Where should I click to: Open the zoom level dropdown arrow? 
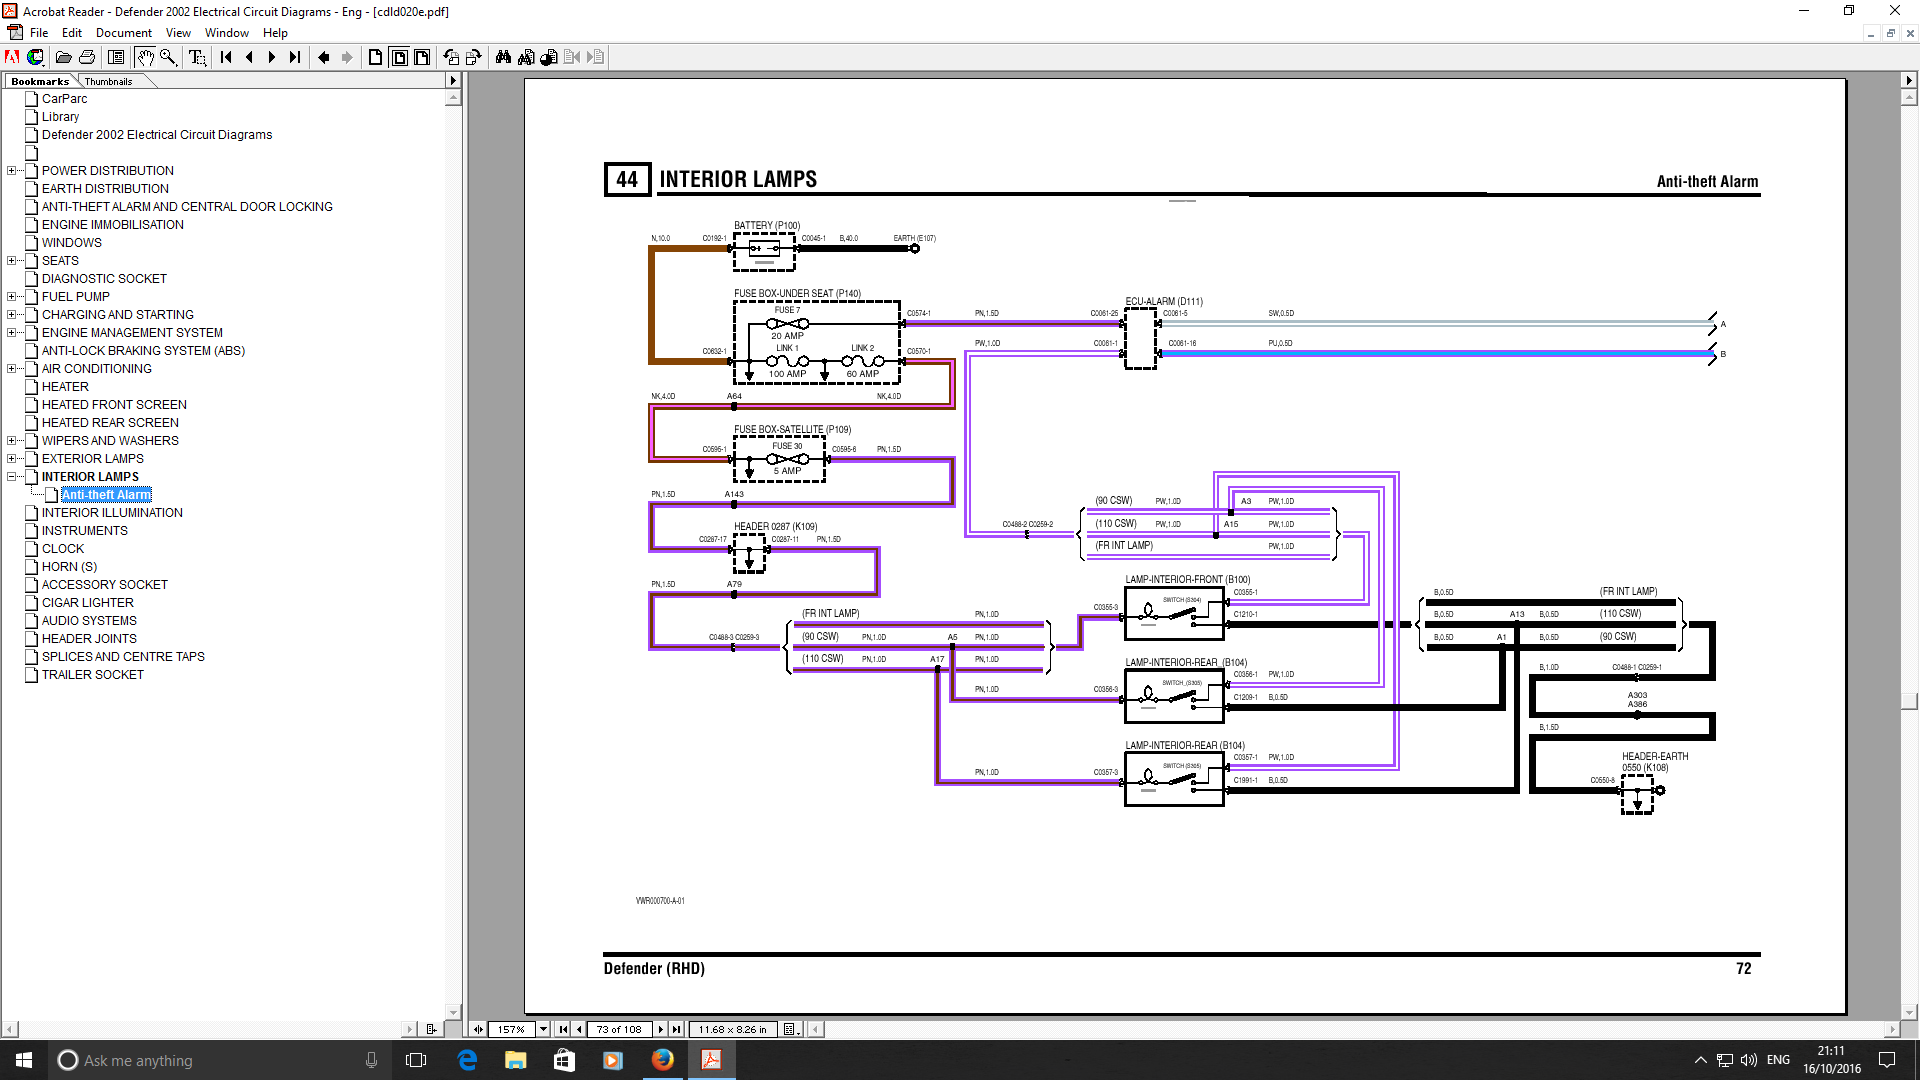(x=543, y=1029)
